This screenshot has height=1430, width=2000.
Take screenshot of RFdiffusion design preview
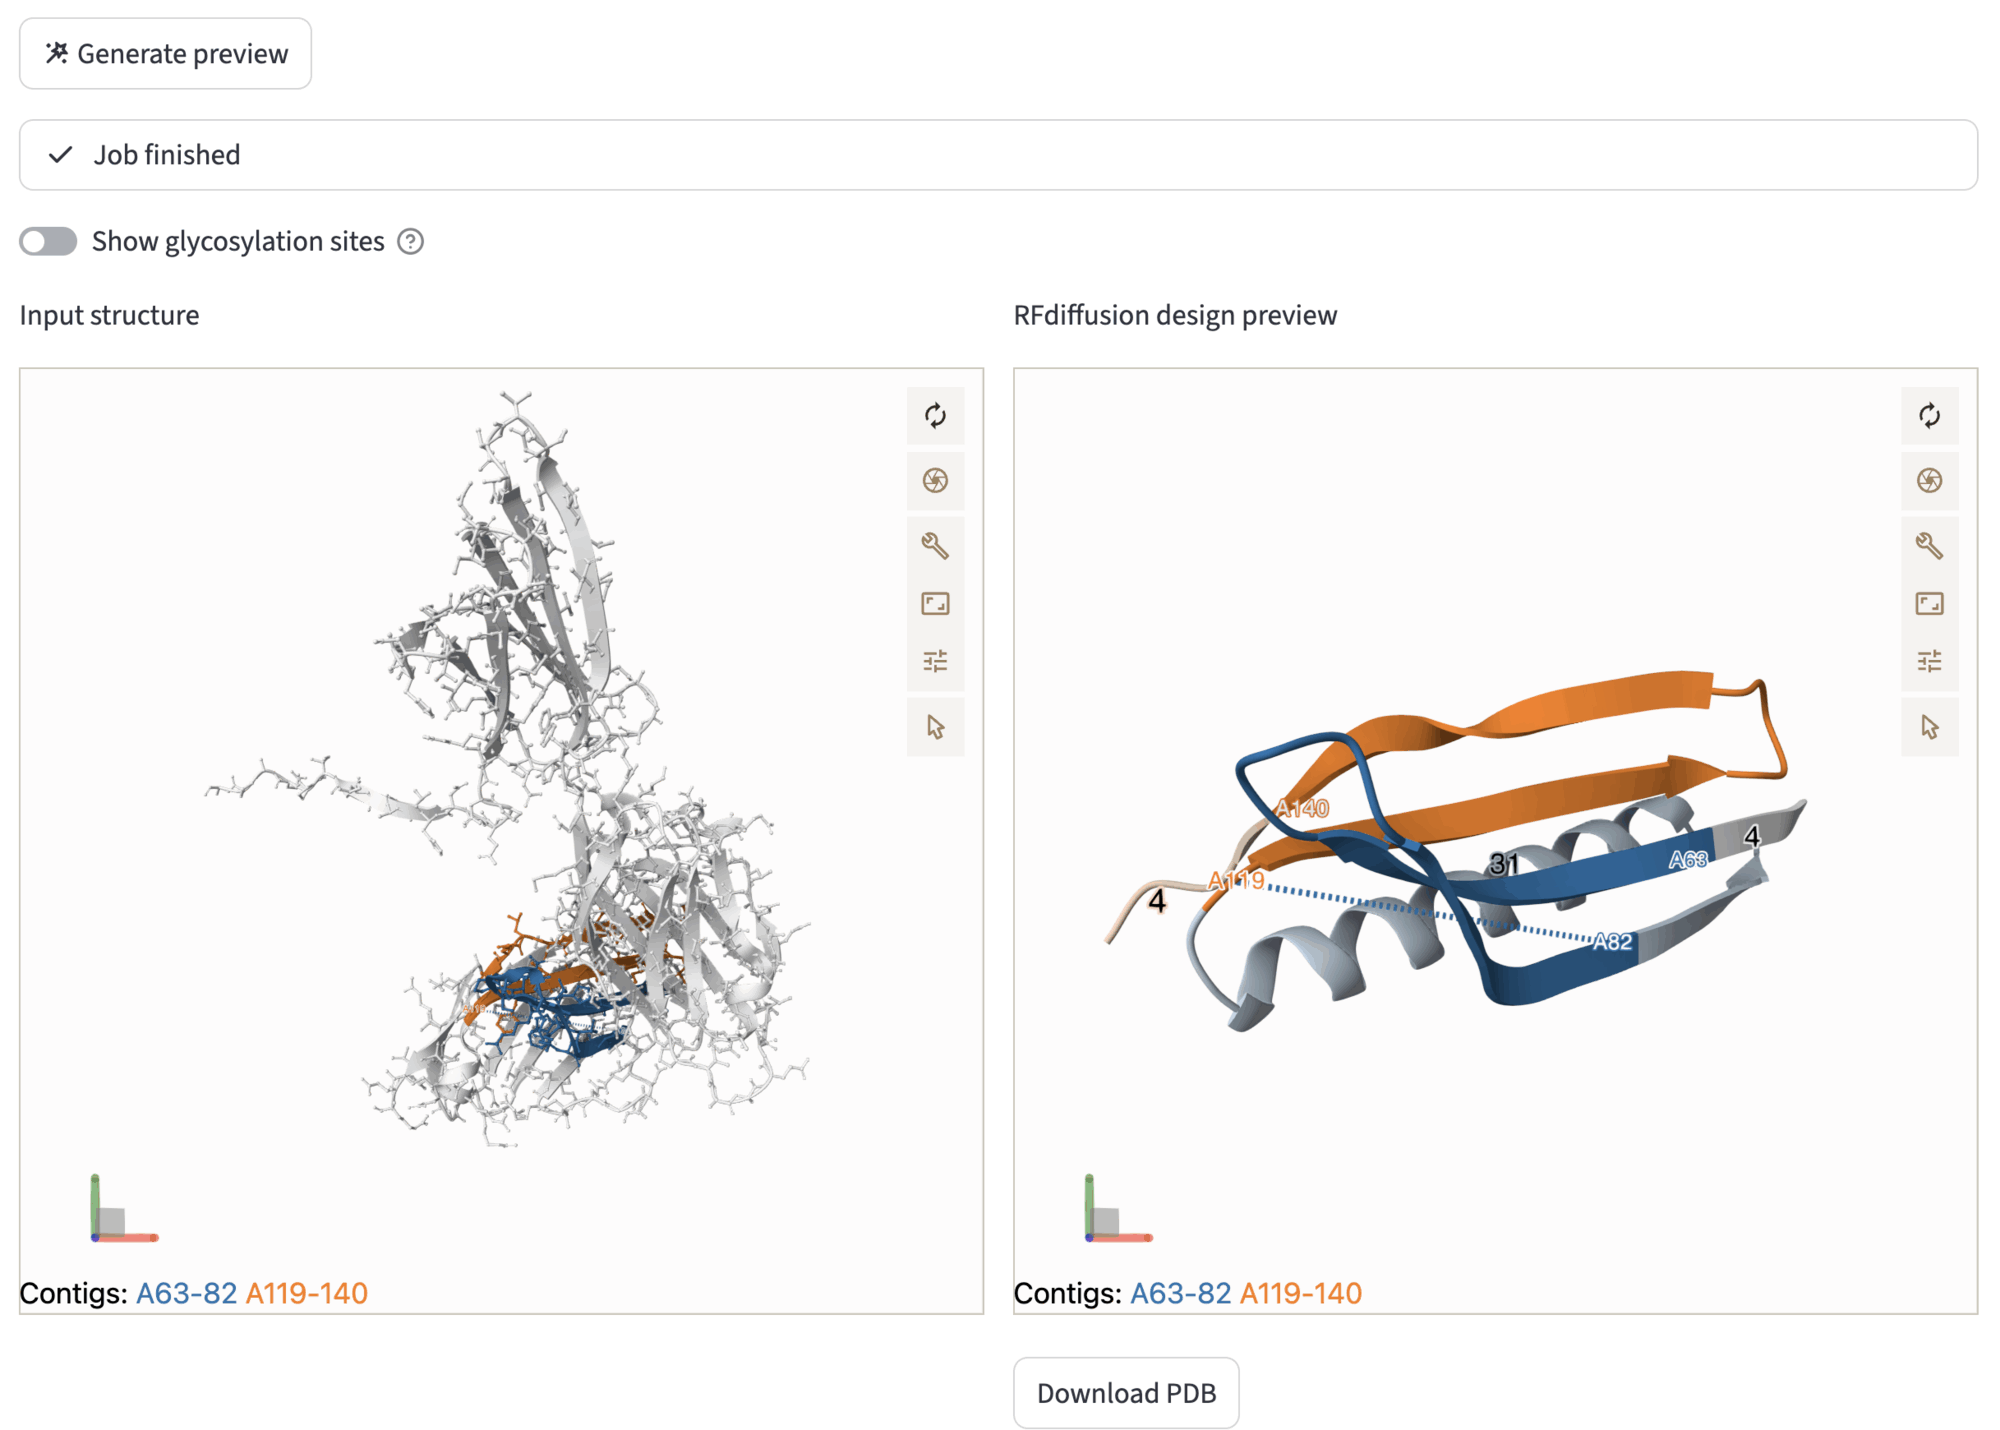[1929, 481]
